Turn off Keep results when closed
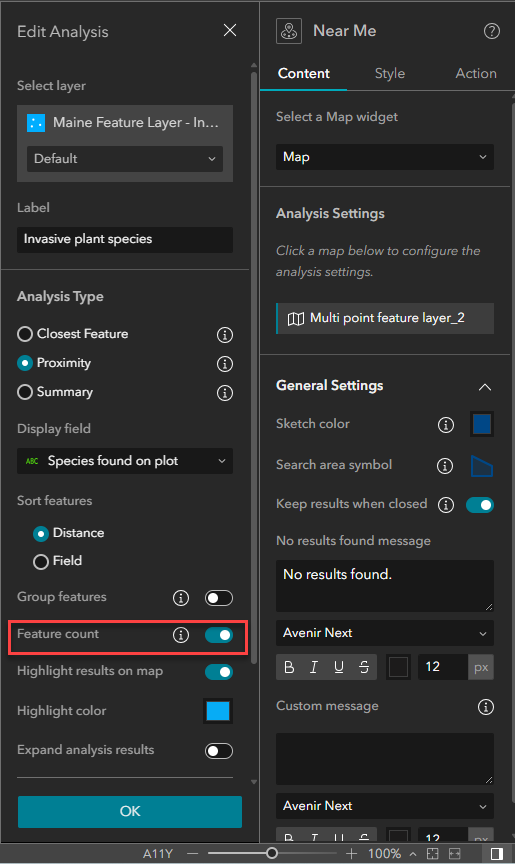This screenshot has width=515, height=864. 480,505
